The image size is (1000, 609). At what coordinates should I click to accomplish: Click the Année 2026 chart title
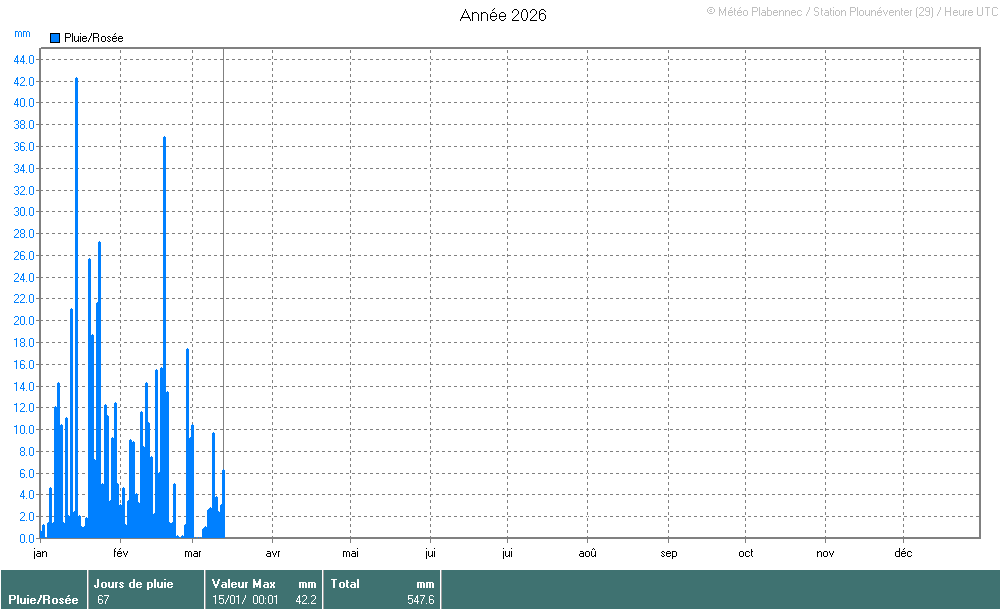tap(503, 15)
